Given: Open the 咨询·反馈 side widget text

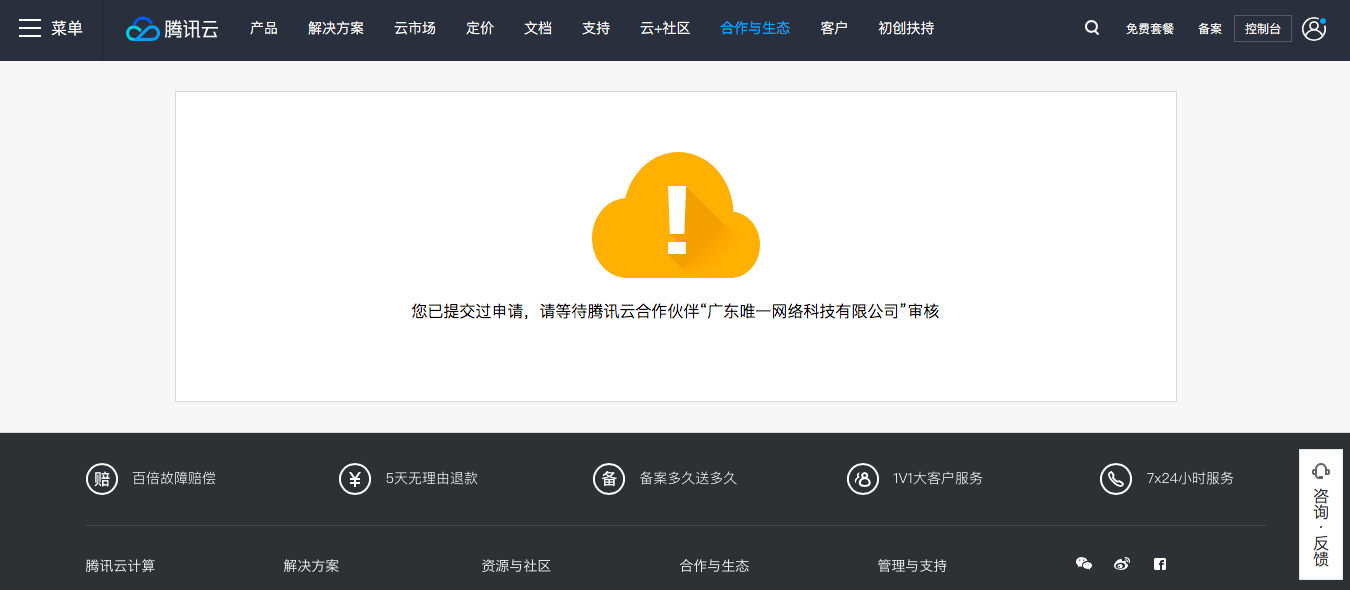Looking at the screenshot, I should [1321, 527].
